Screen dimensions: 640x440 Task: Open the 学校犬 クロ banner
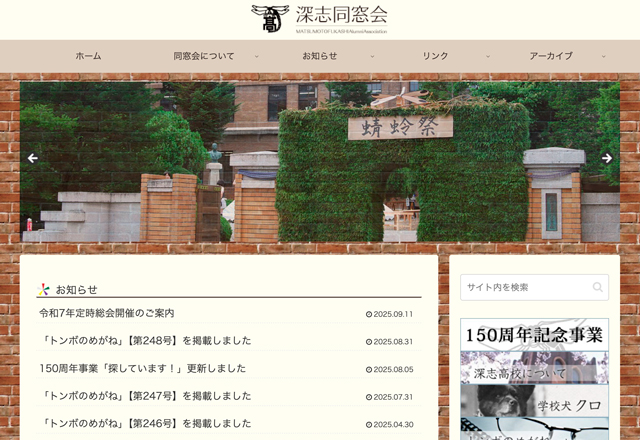pos(534,401)
